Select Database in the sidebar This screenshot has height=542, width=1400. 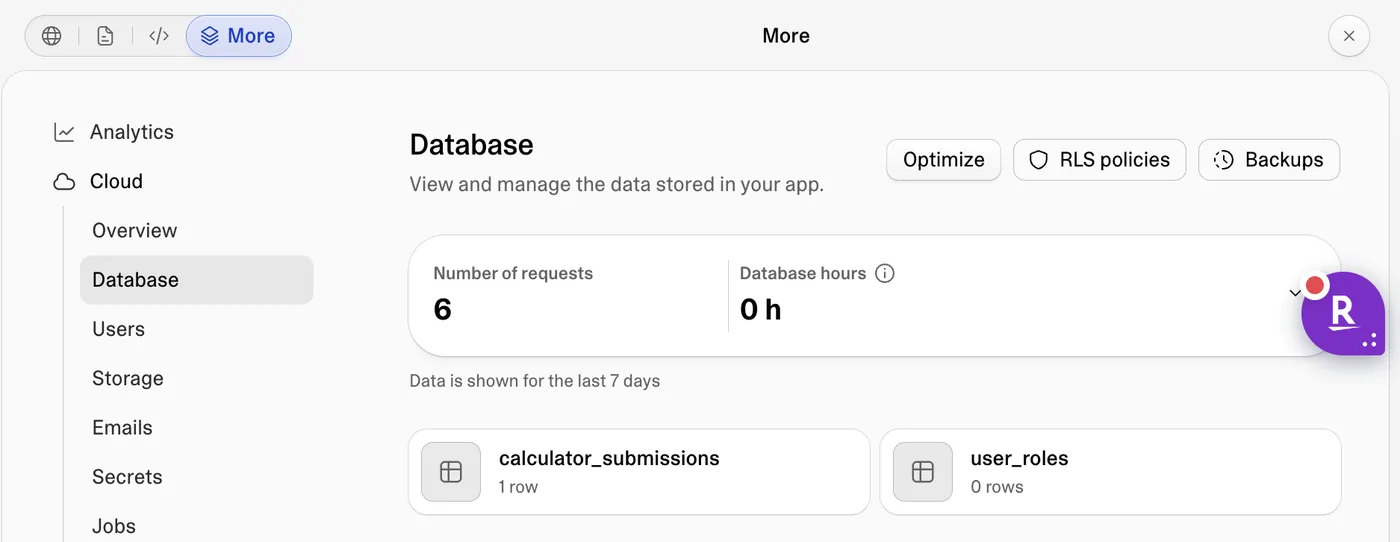click(x=197, y=280)
